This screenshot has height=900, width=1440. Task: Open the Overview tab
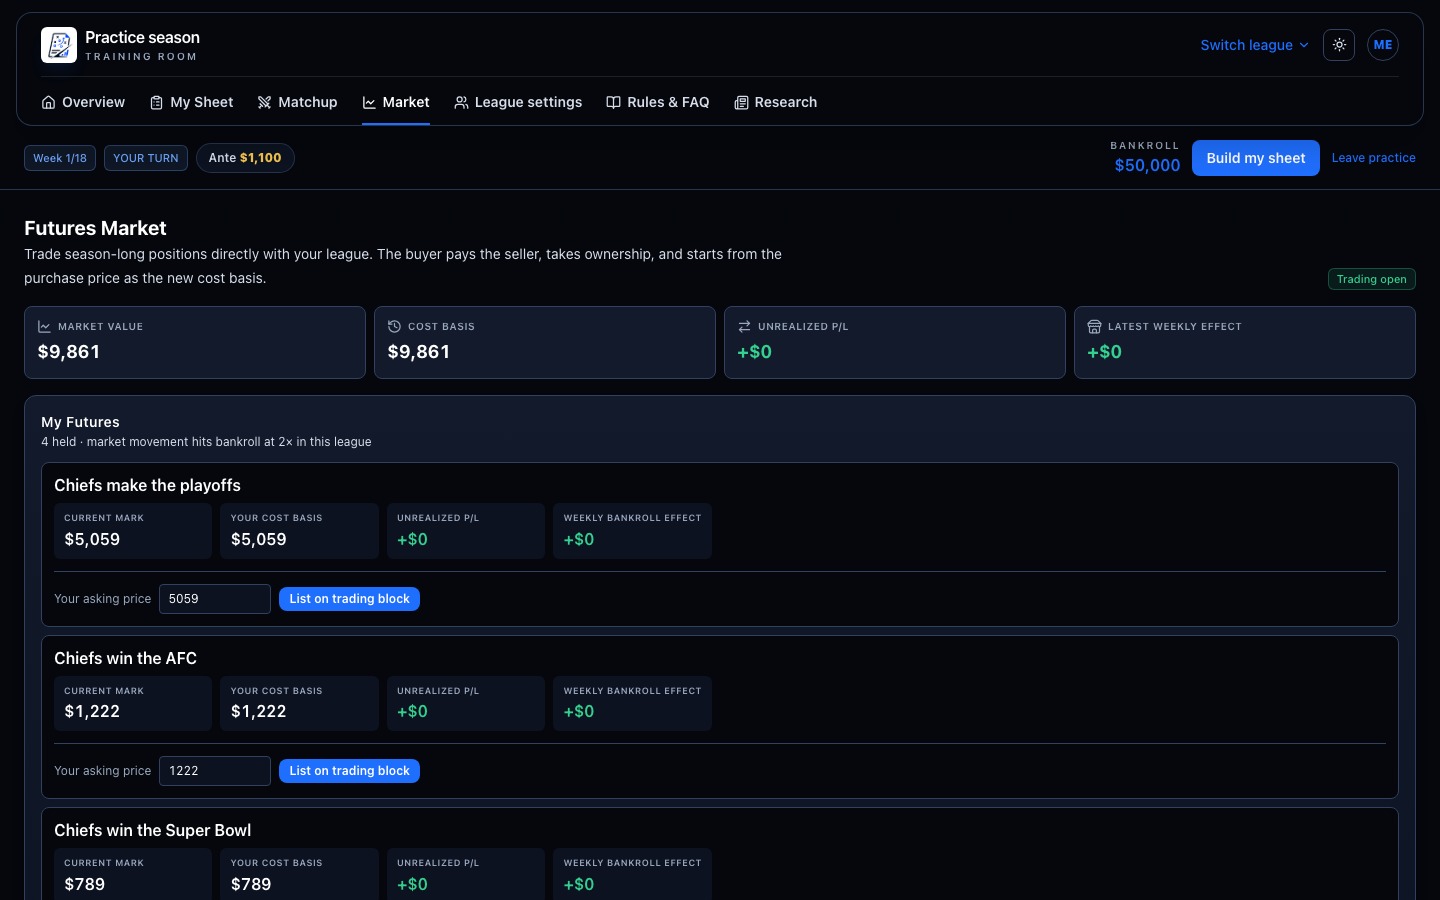tap(83, 102)
